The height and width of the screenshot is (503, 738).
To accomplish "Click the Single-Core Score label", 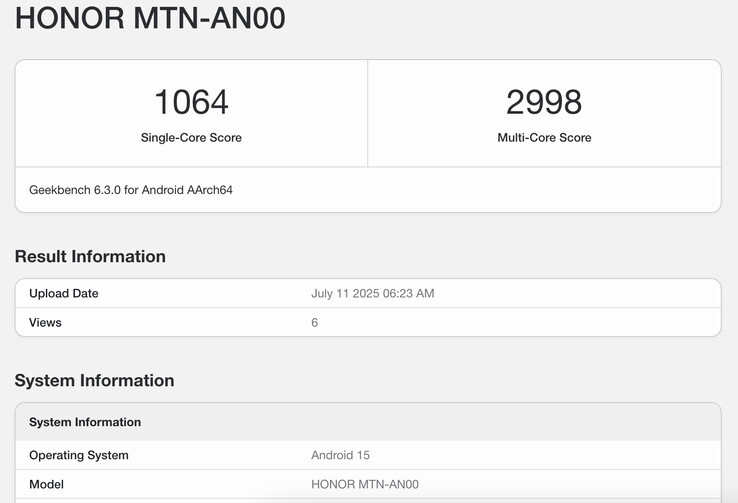I will point(191,138).
